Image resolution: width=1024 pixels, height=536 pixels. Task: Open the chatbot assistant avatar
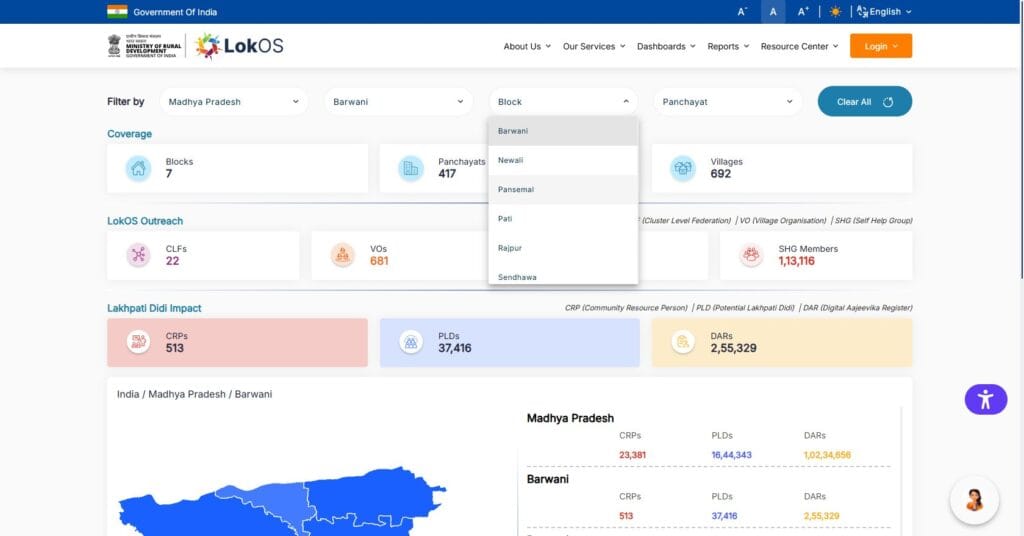974,501
